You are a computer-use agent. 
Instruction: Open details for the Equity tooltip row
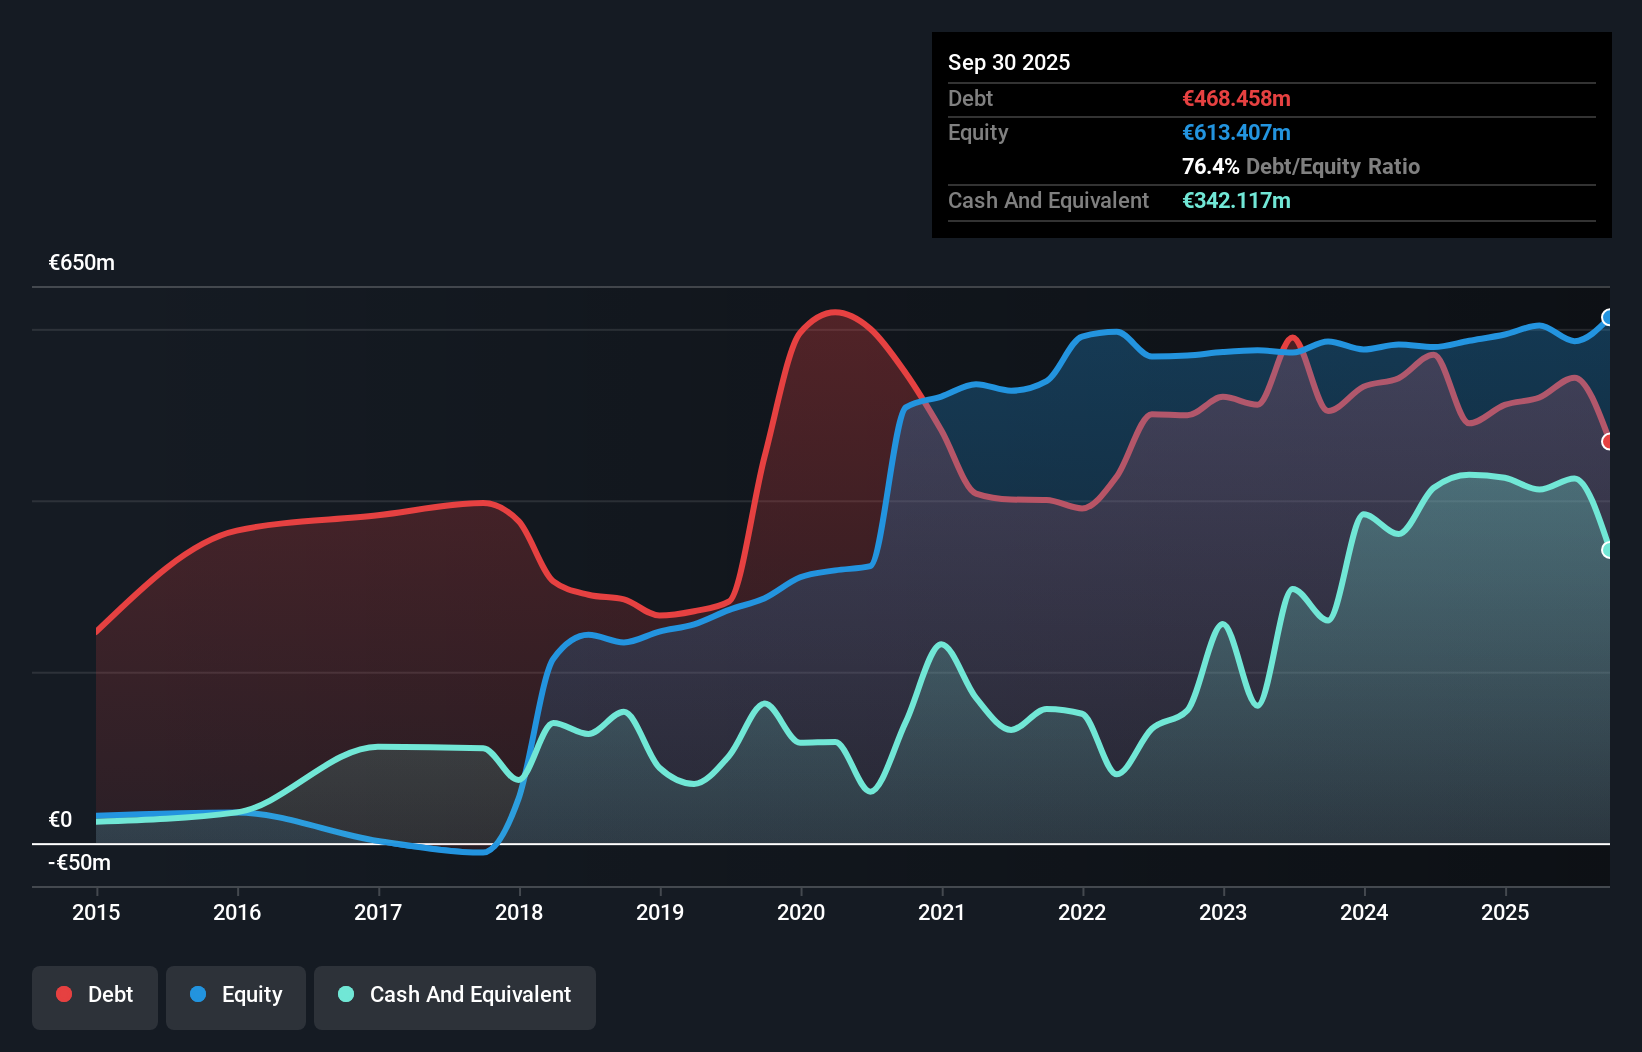[x=977, y=132]
